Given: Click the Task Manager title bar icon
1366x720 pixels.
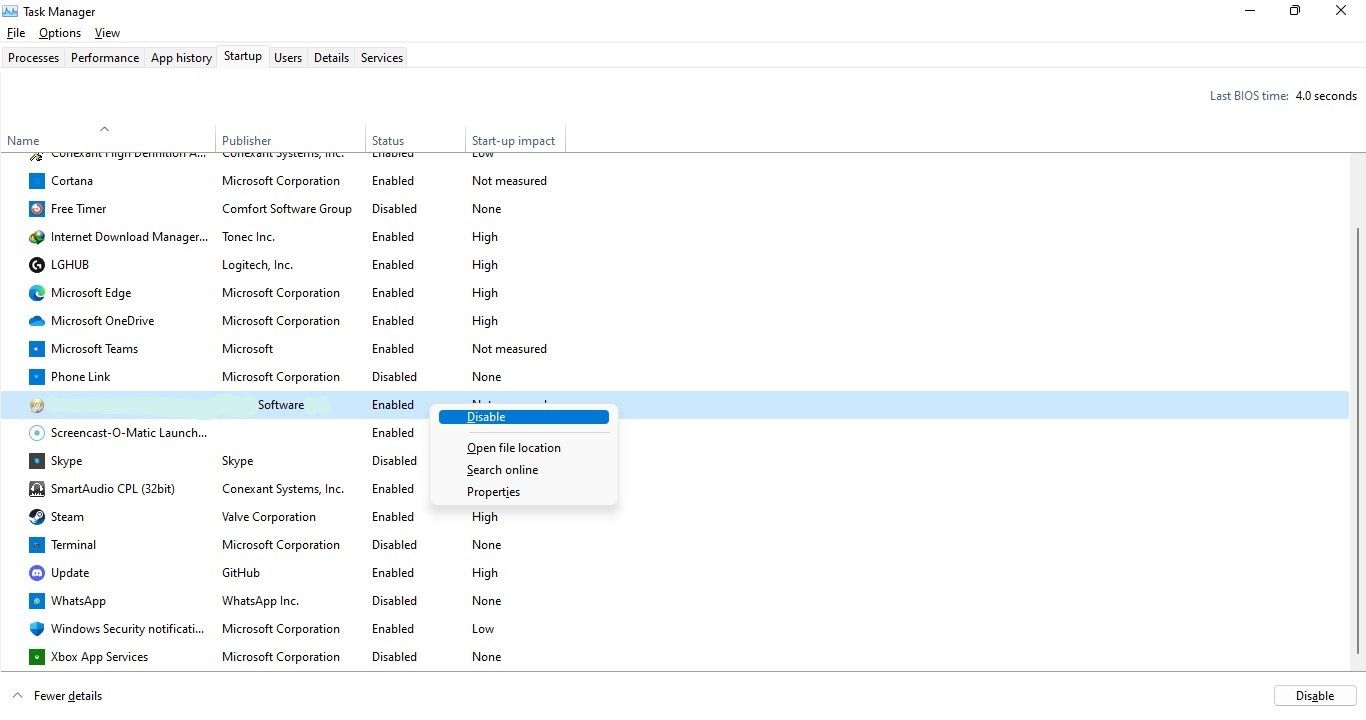Looking at the screenshot, I should [x=10, y=11].
